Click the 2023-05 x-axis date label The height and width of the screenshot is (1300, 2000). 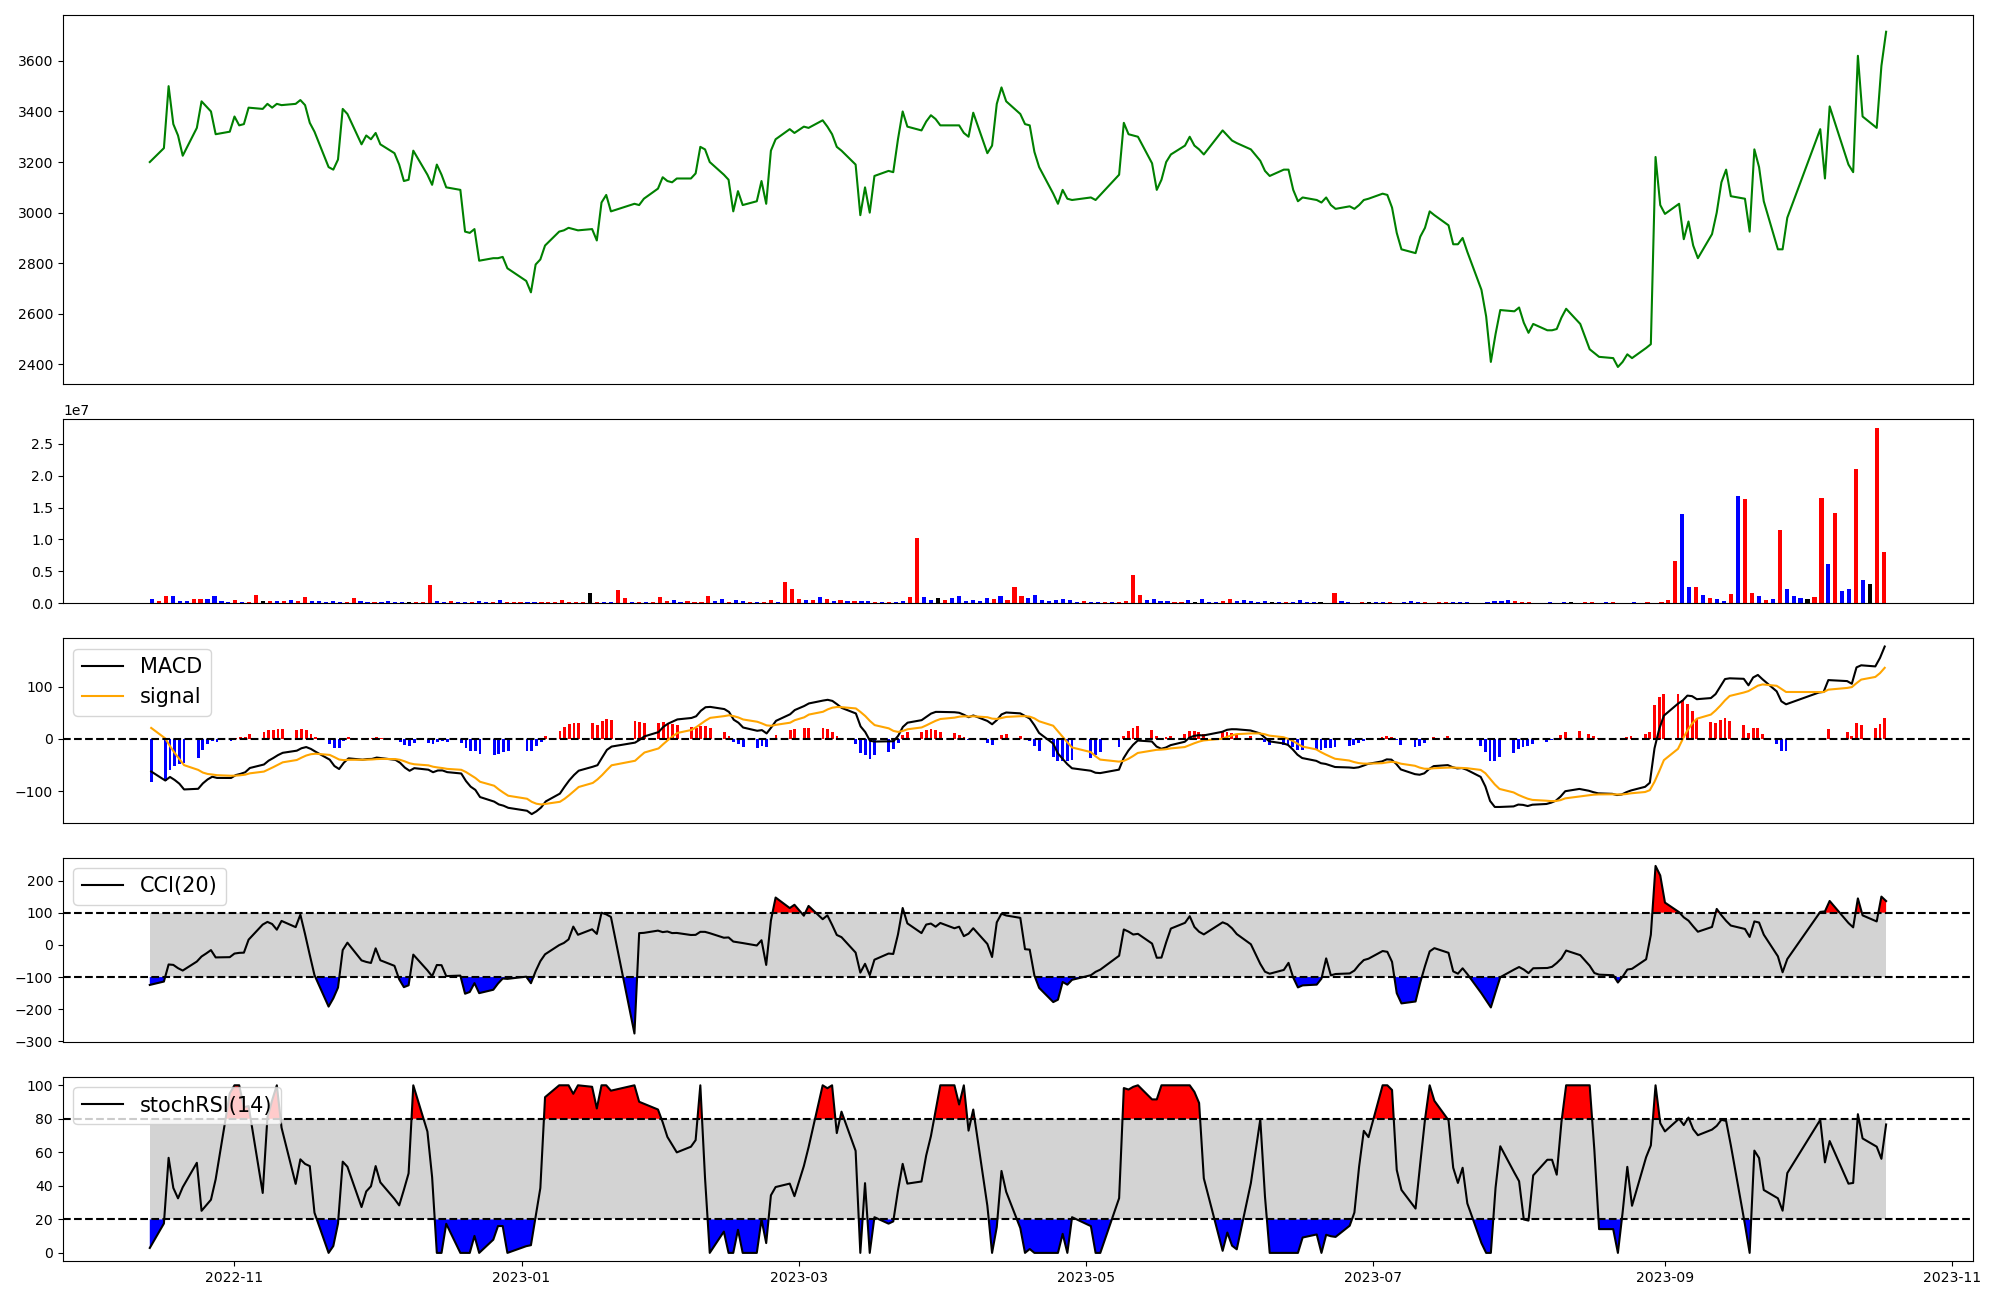click(1086, 1276)
